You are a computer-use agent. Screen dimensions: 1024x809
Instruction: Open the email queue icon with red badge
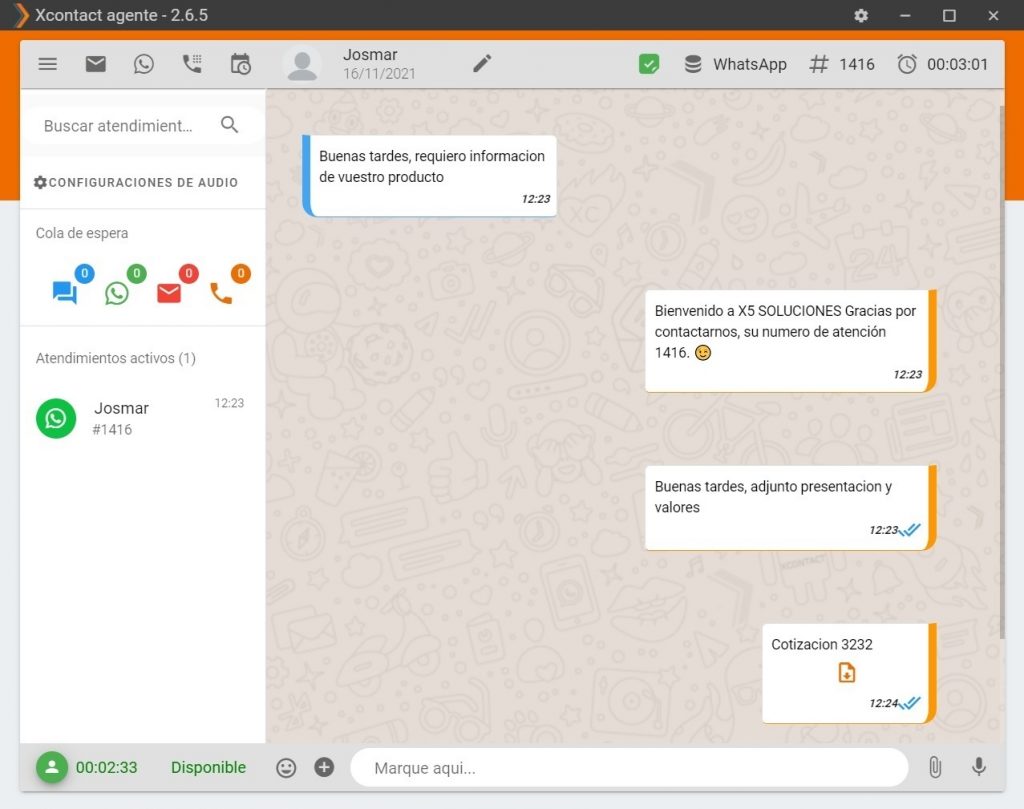click(169, 293)
